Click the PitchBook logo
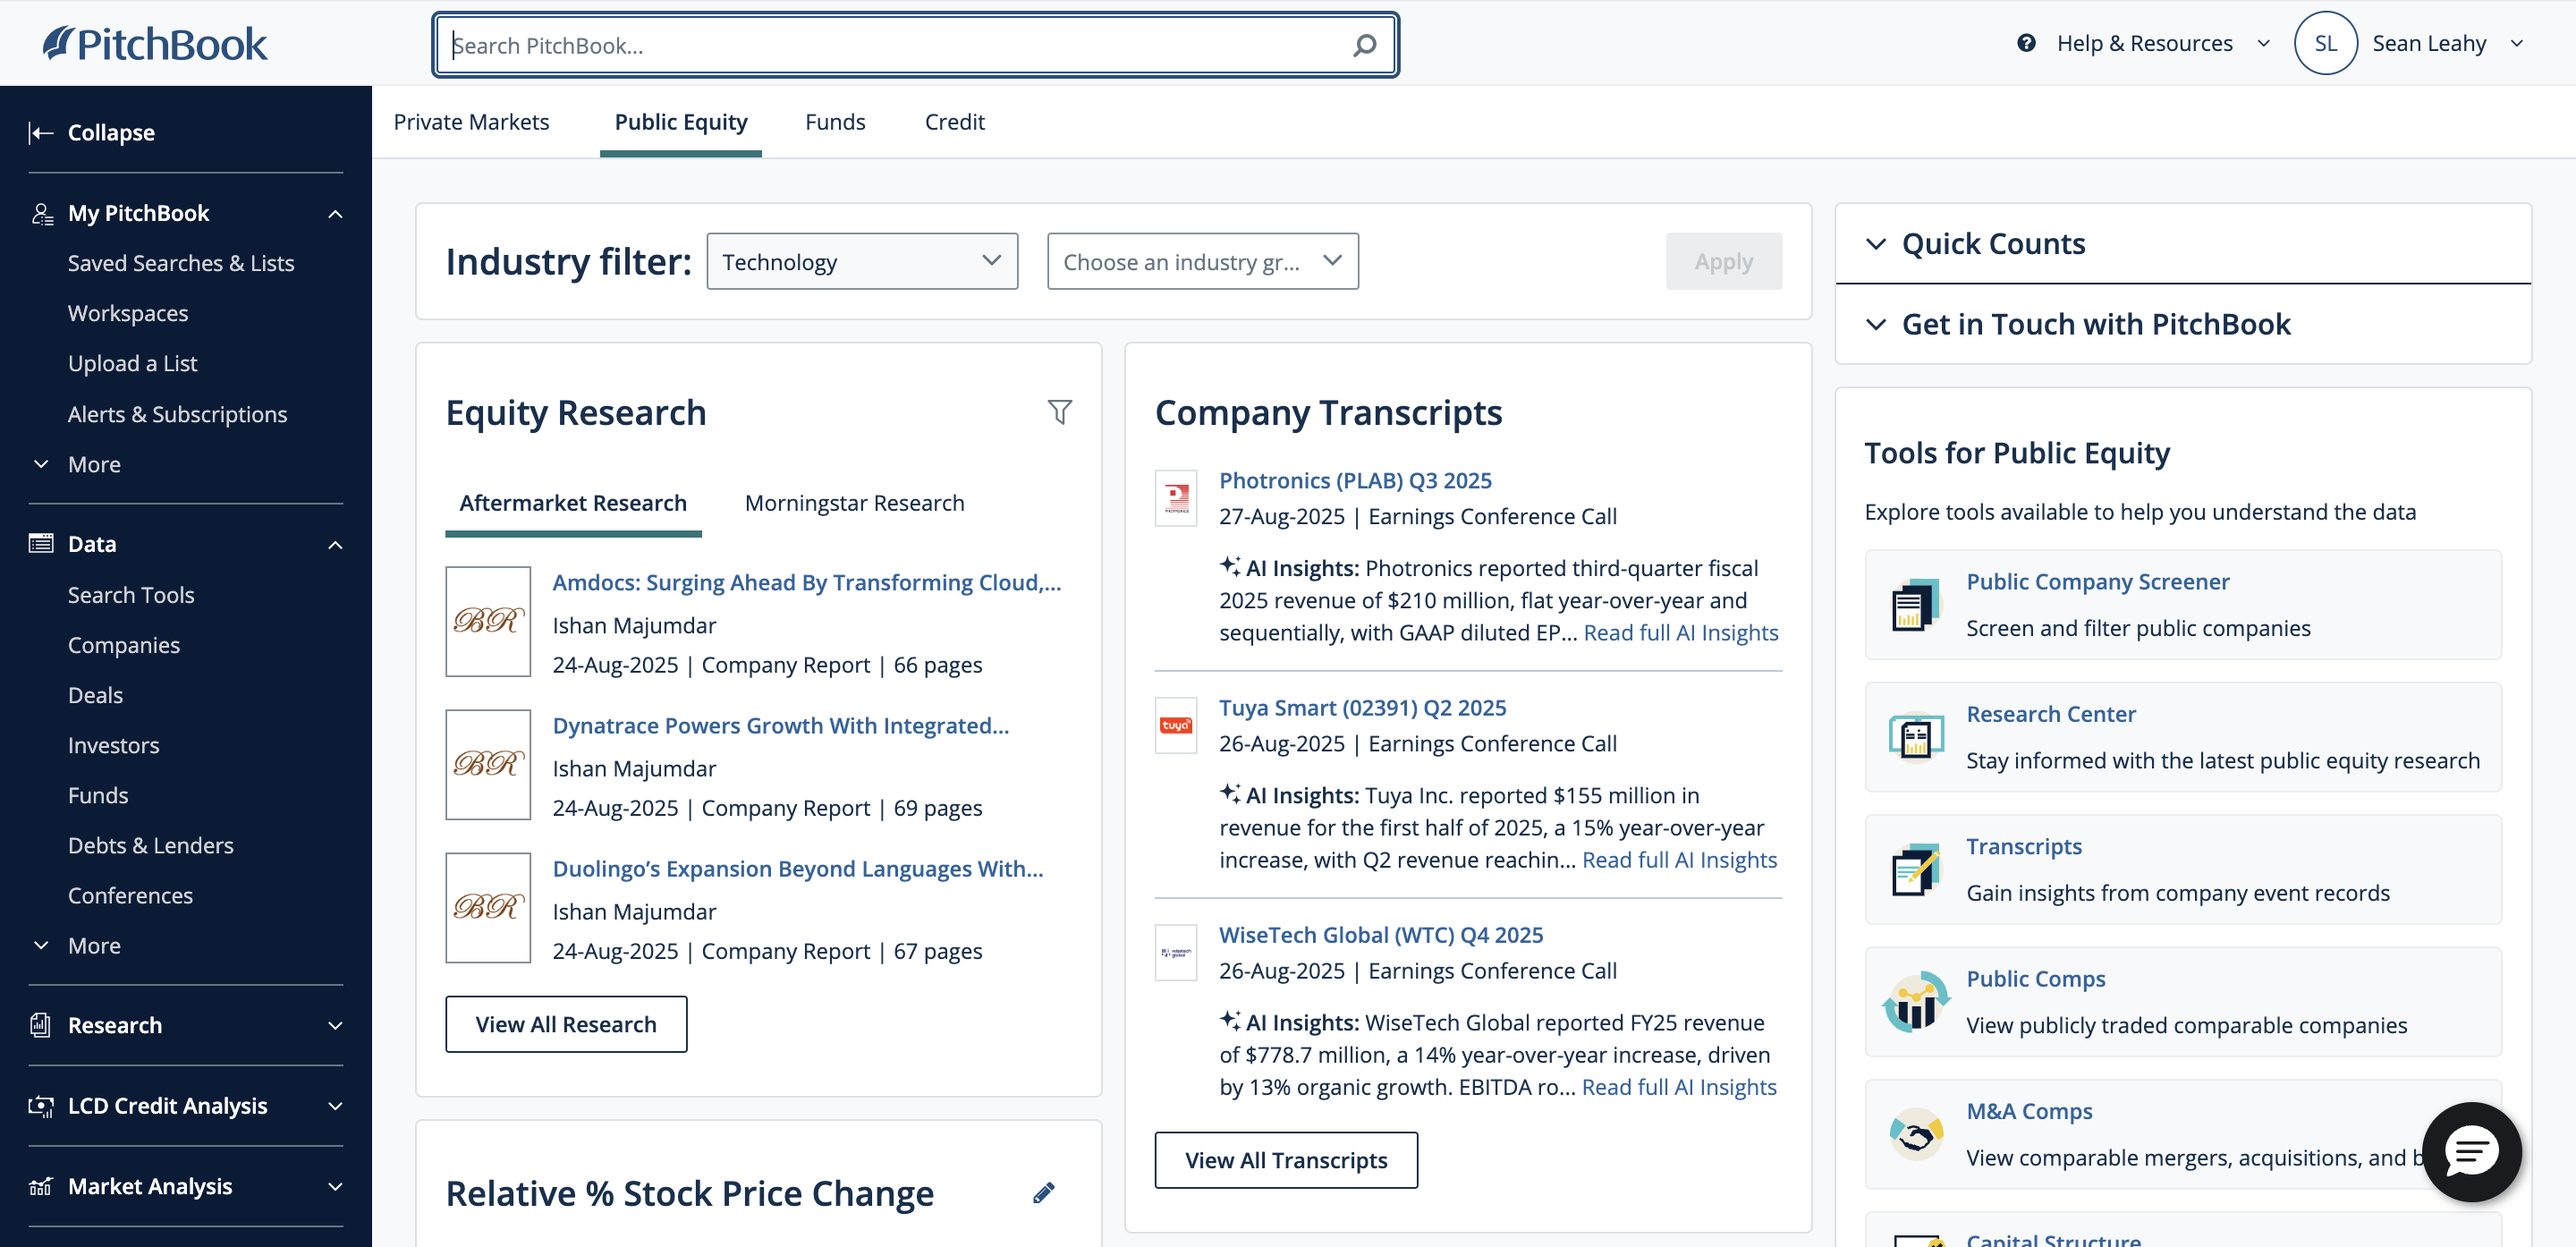 coord(154,42)
